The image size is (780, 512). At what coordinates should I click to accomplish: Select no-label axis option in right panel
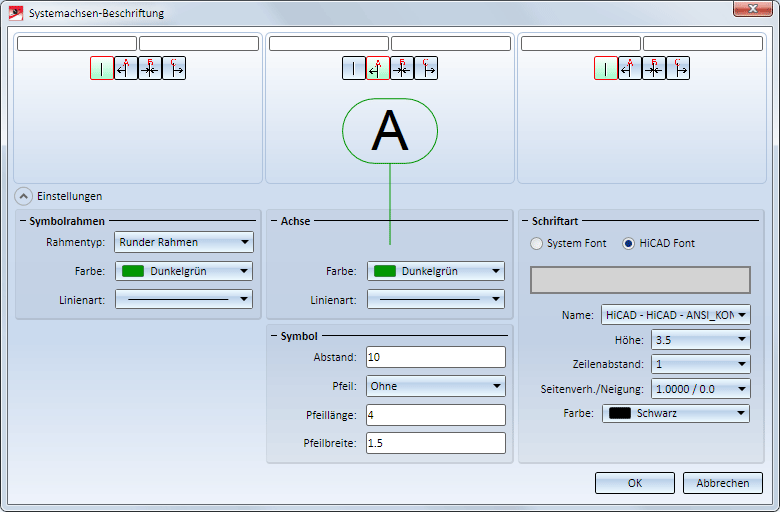pyautogui.click(x=606, y=68)
